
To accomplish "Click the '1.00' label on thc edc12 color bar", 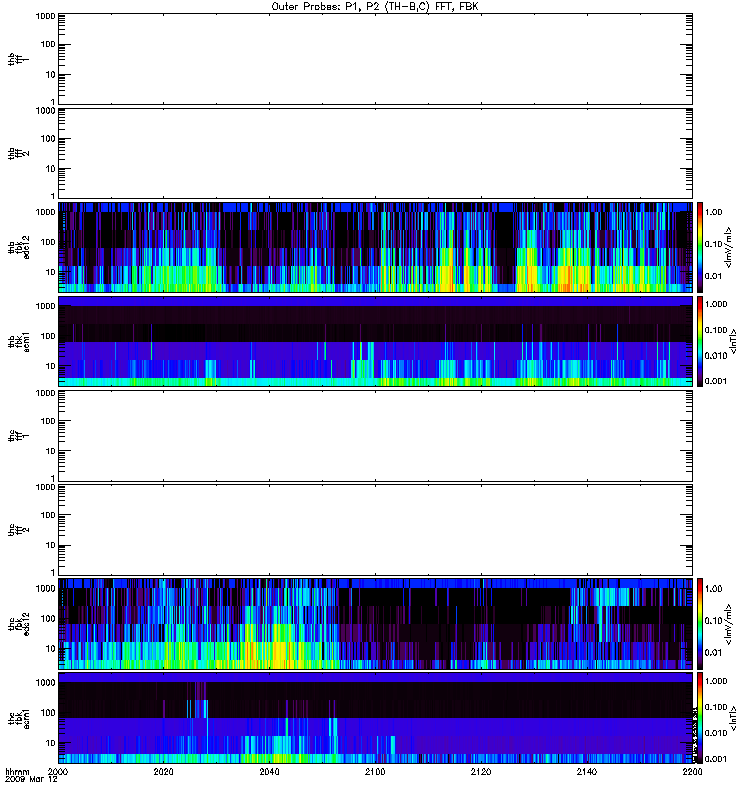I will point(713,589).
